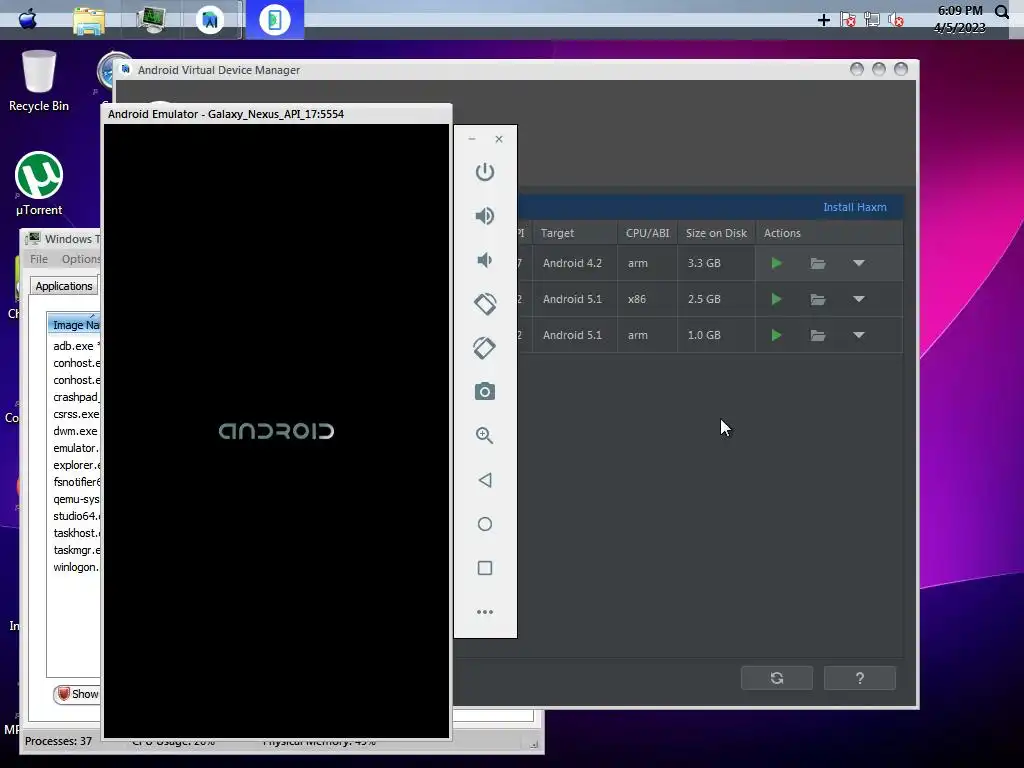Open Task Manager monitor icon in taskbar
Viewport: 1024px width, 768px height.
(151, 20)
